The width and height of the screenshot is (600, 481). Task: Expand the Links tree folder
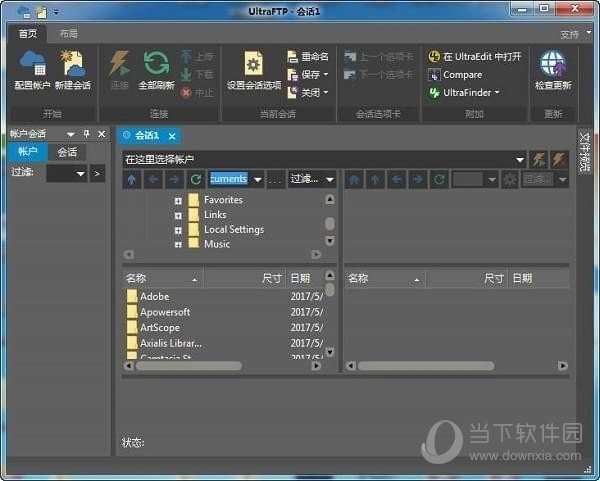(178, 215)
